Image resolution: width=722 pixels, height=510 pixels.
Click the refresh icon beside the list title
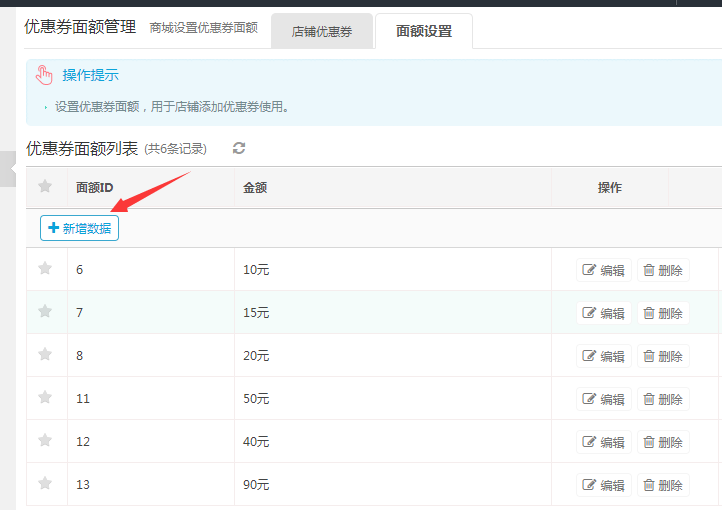click(x=239, y=149)
